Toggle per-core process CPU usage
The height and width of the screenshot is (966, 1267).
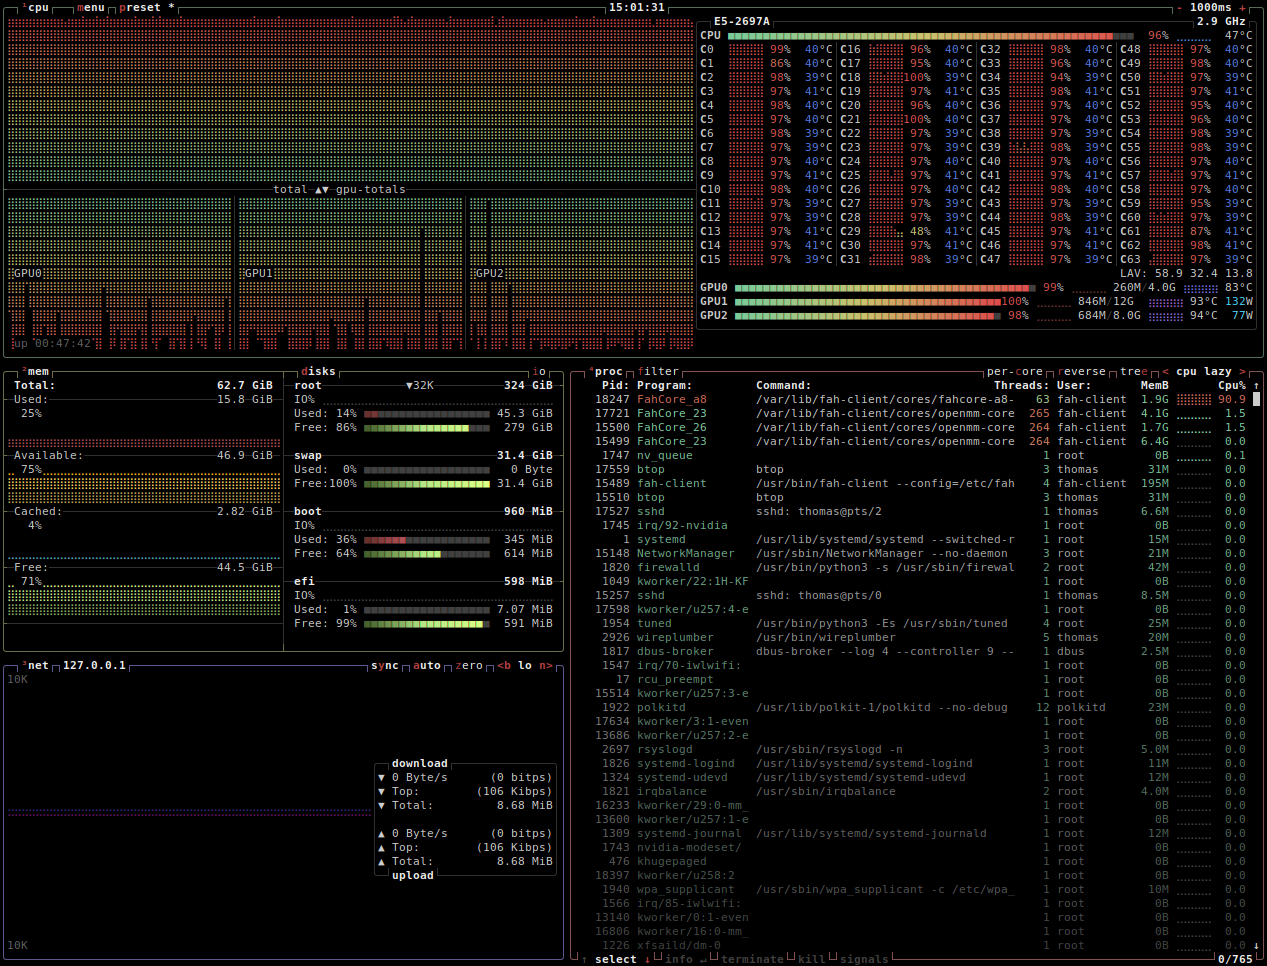(x=1014, y=372)
